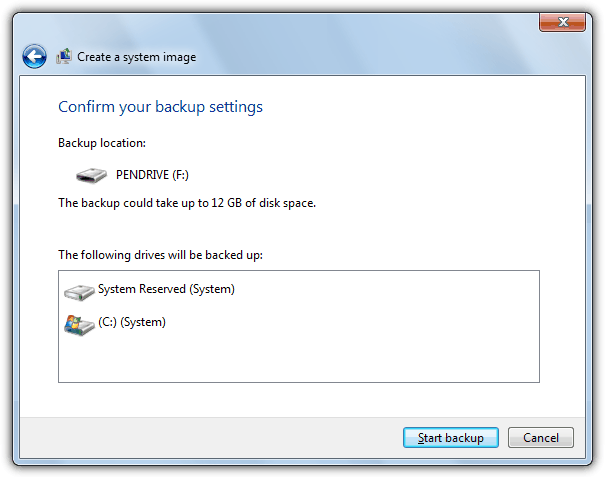Click the Windows C: drive icon

click(78, 324)
